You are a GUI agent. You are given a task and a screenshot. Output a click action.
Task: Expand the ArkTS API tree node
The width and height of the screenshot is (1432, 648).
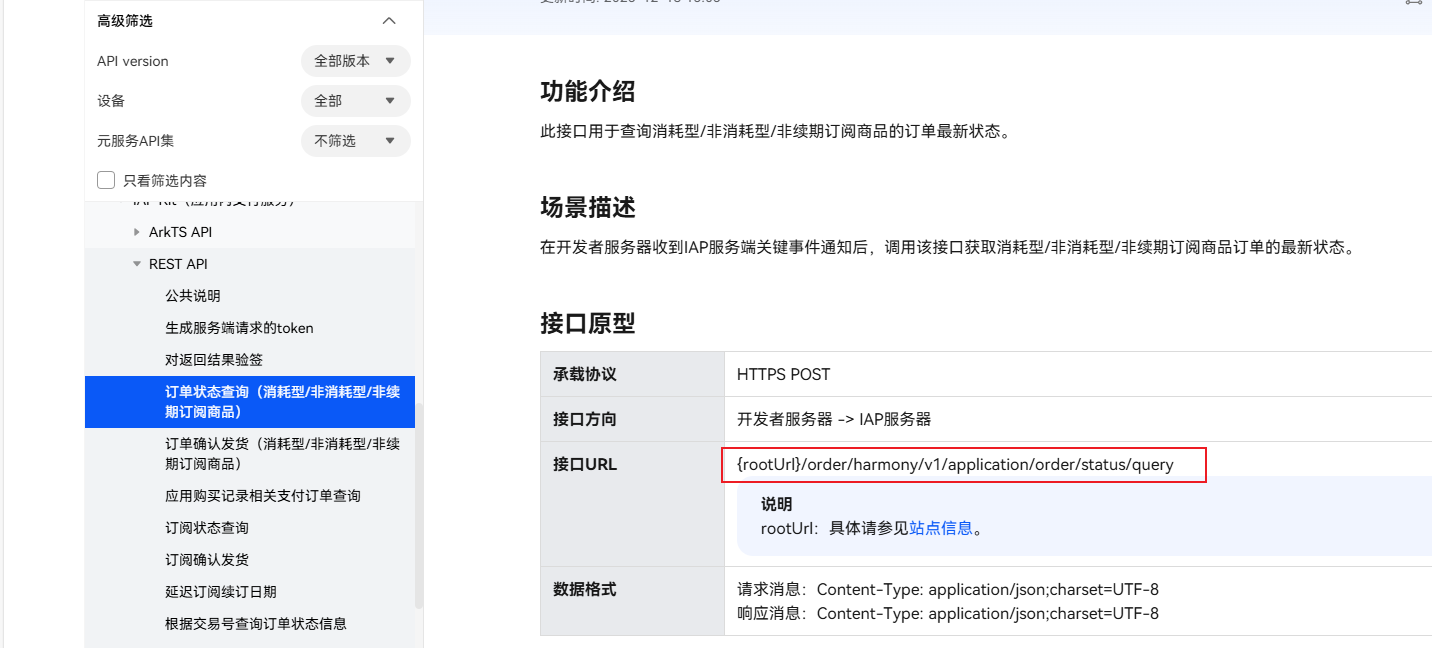click(x=137, y=232)
